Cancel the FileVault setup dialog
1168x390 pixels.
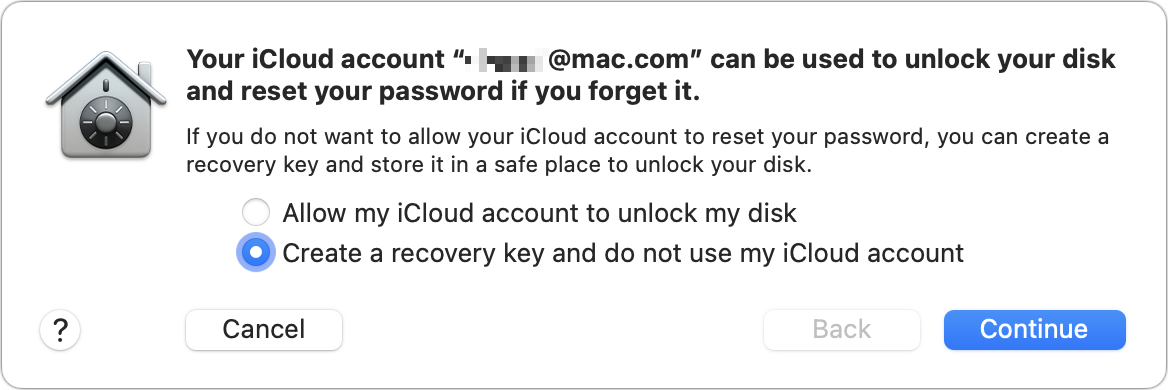click(264, 330)
